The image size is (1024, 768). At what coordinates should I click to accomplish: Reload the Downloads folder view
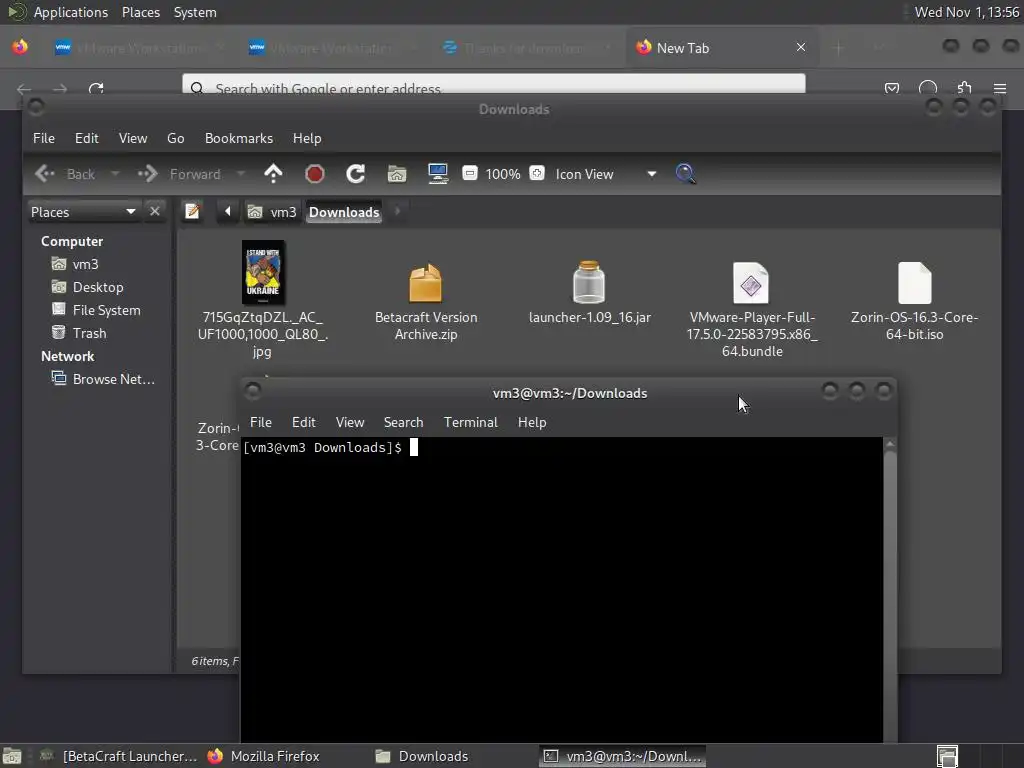[x=355, y=174]
